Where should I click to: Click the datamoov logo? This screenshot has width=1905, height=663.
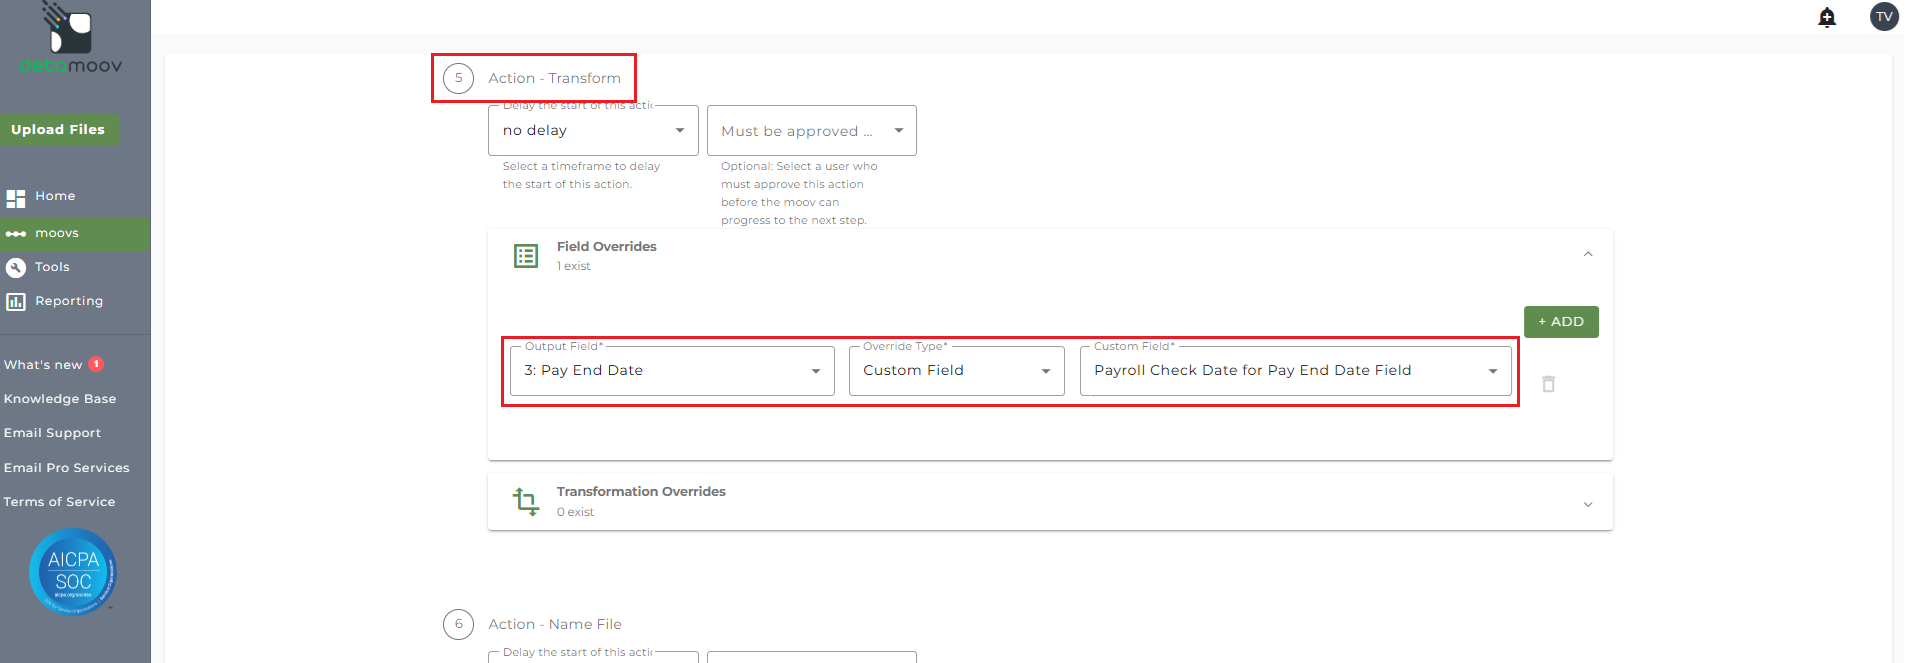click(71, 38)
